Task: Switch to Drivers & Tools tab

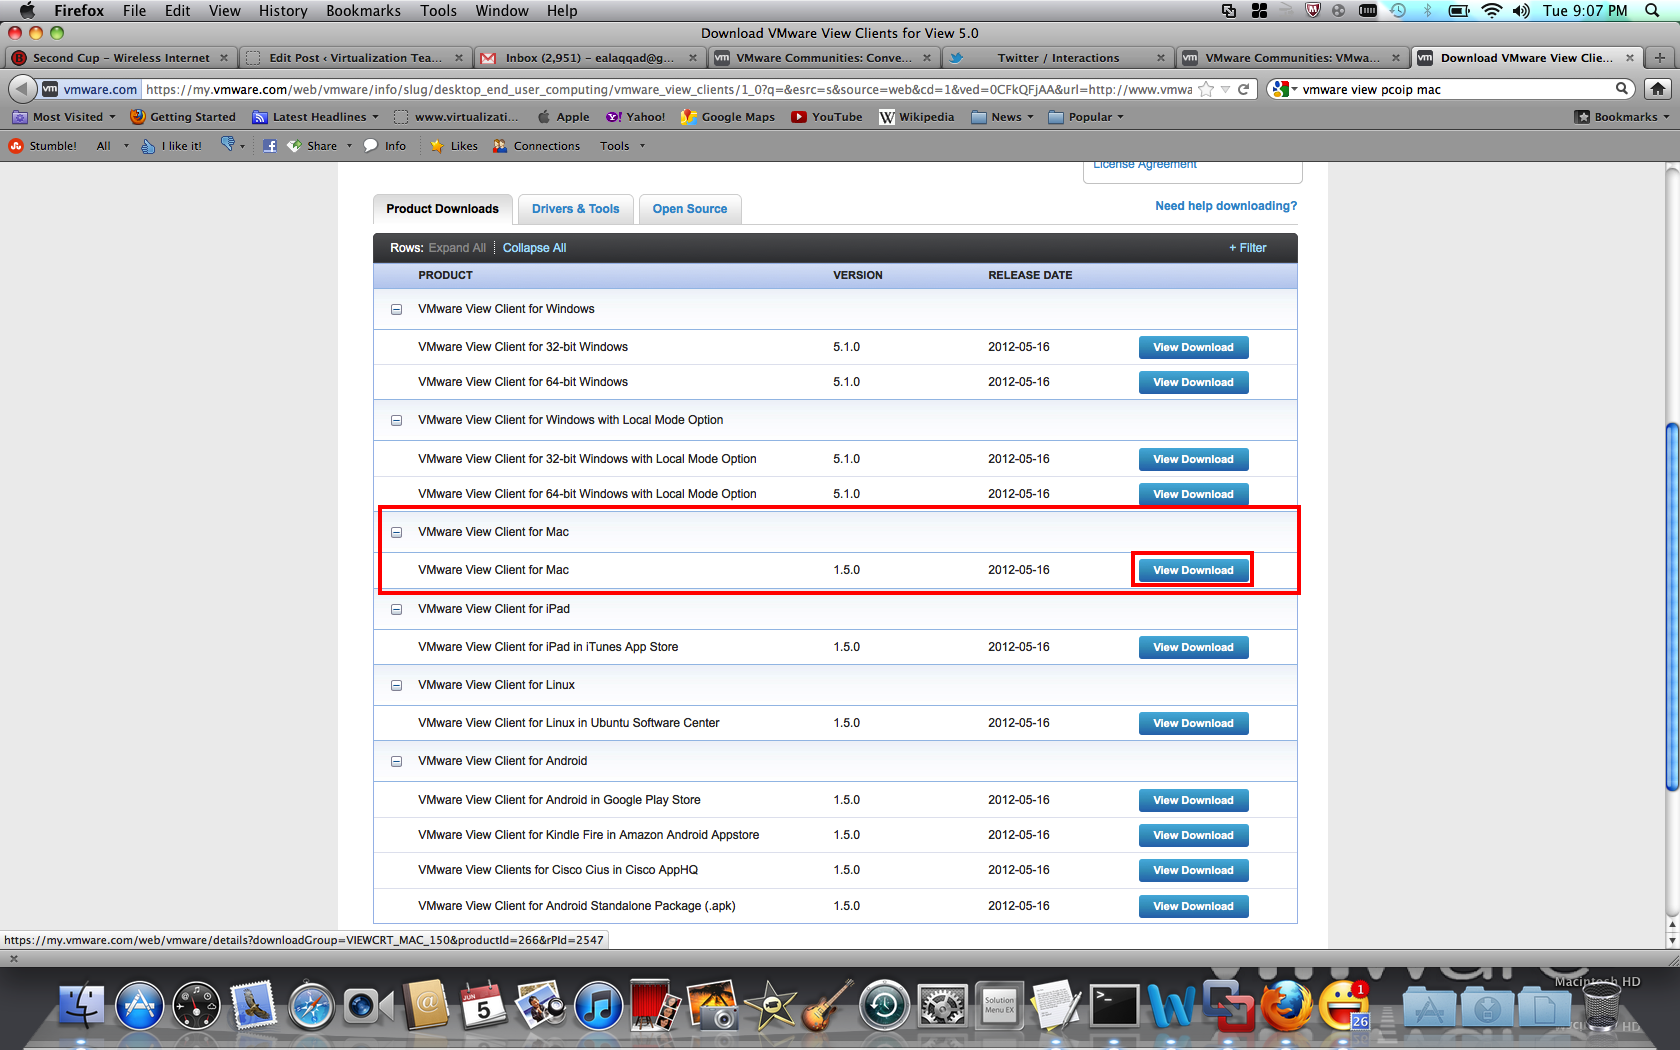Action: (575, 209)
